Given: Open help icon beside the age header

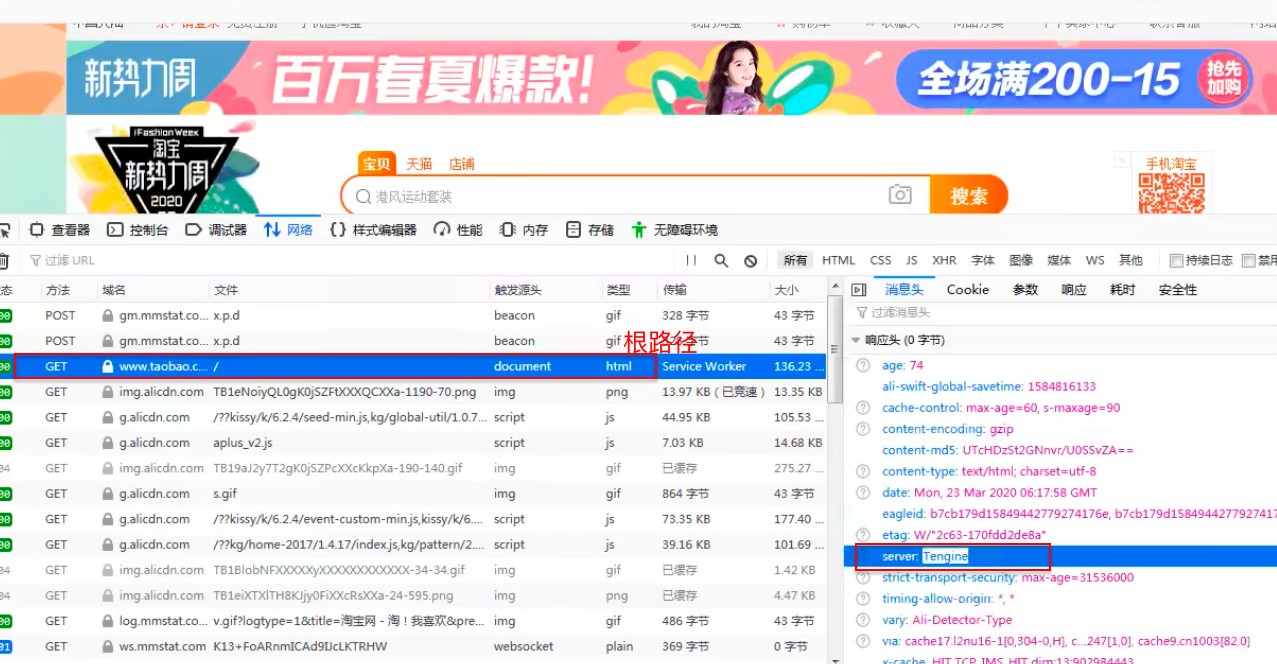Looking at the screenshot, I should tap(863, 366).
